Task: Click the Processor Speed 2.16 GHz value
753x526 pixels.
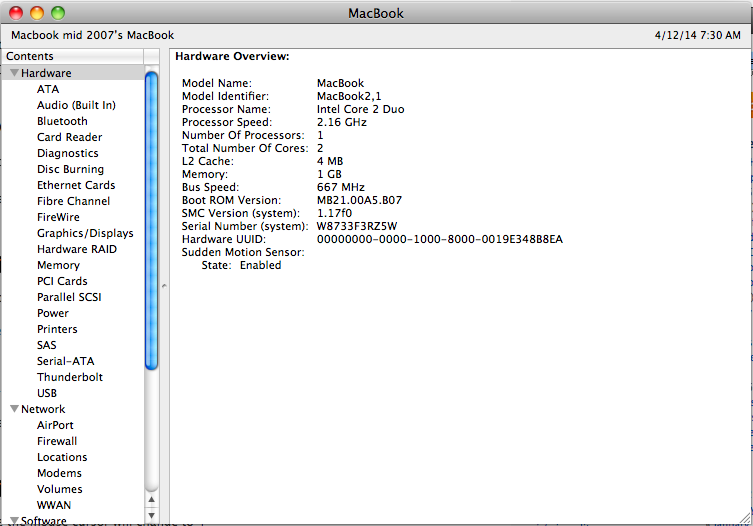Action: 341,122
